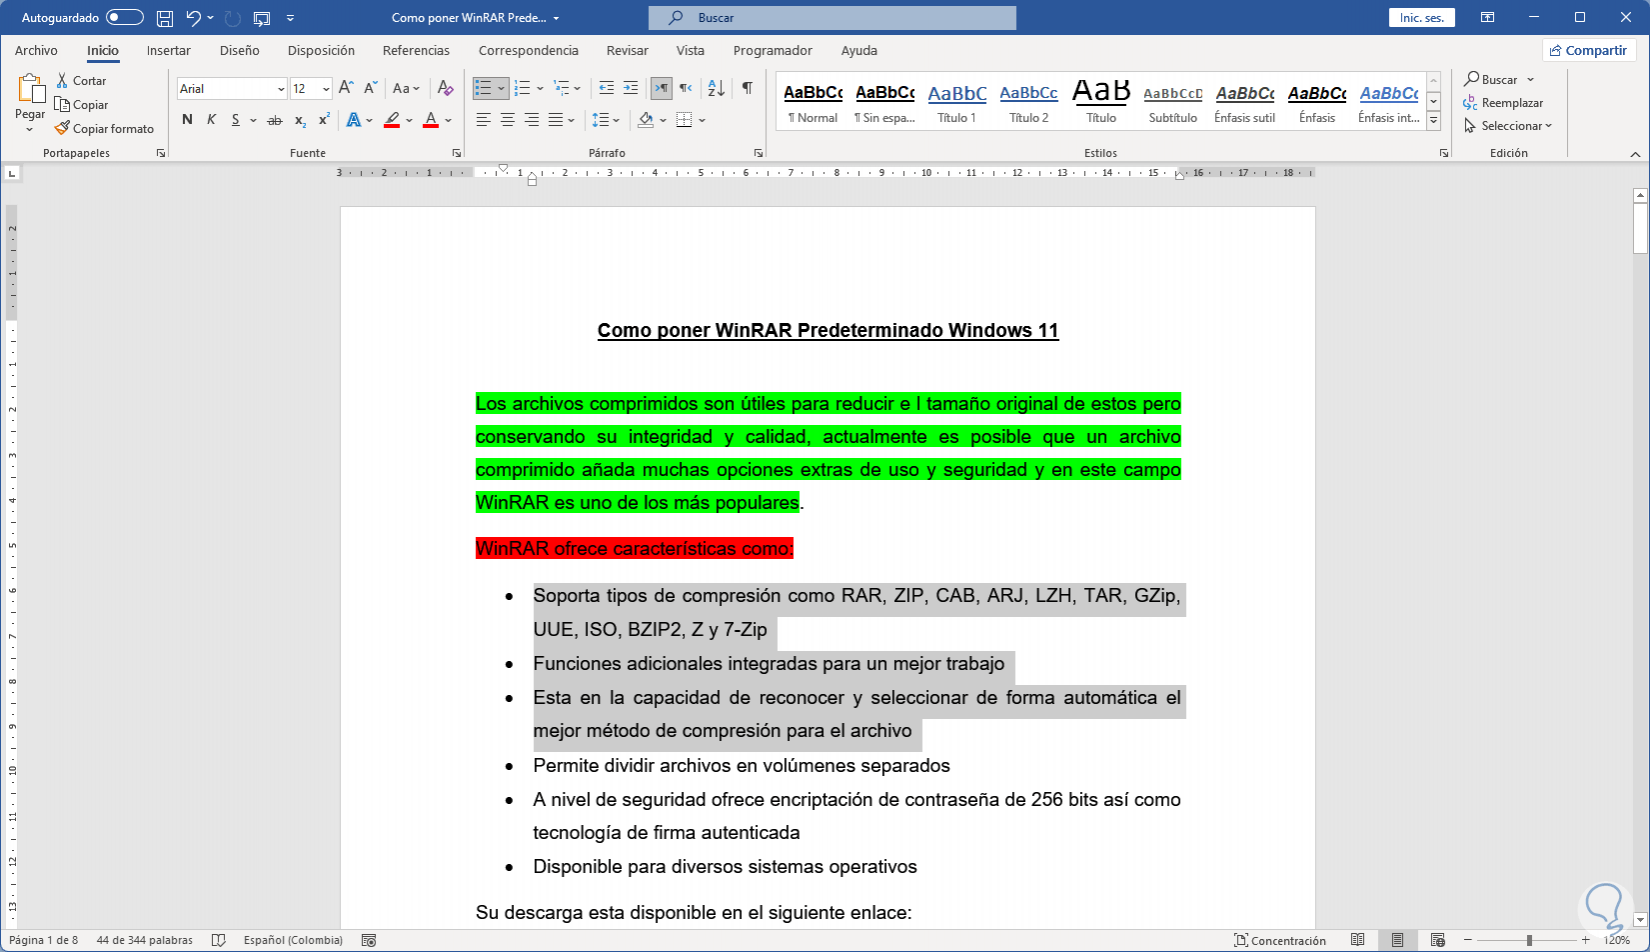Viewport: 1650px width, 952px height.
Task: Click the vertical scrollbar thumb
Action: coord(1640,229)
